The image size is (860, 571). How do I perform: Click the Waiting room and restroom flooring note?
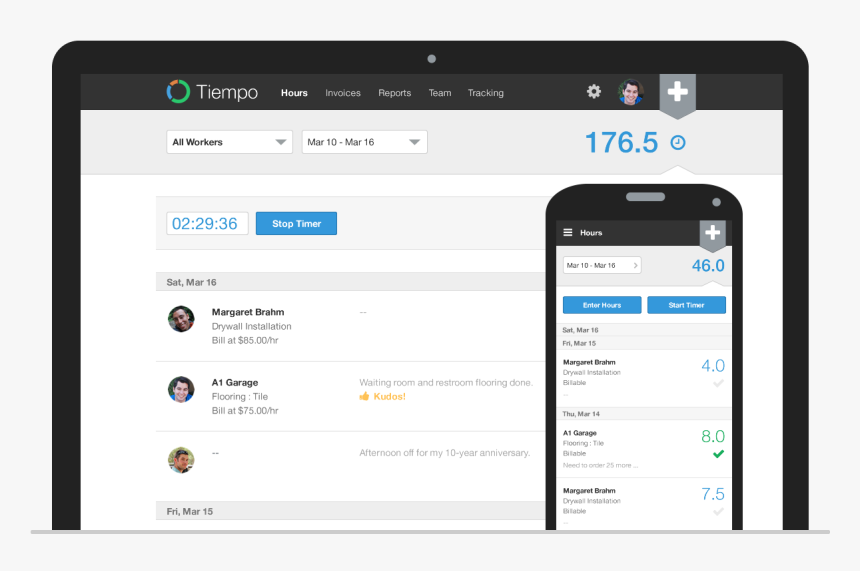click(x=446, y=382)
